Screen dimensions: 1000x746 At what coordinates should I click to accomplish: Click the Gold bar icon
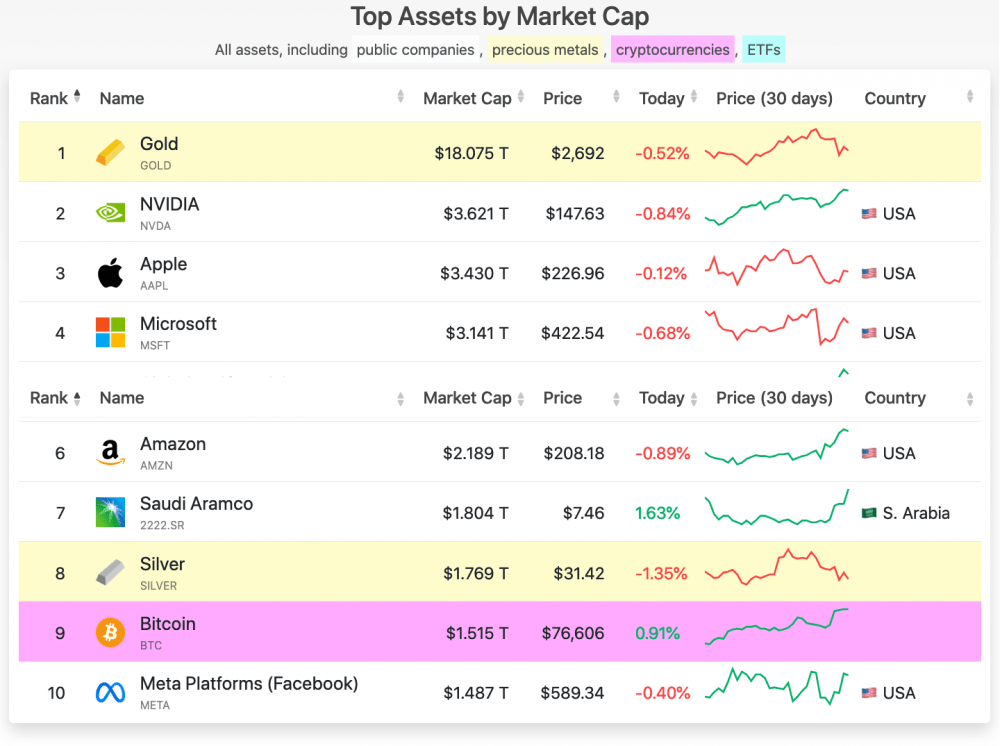click(111, 153)
